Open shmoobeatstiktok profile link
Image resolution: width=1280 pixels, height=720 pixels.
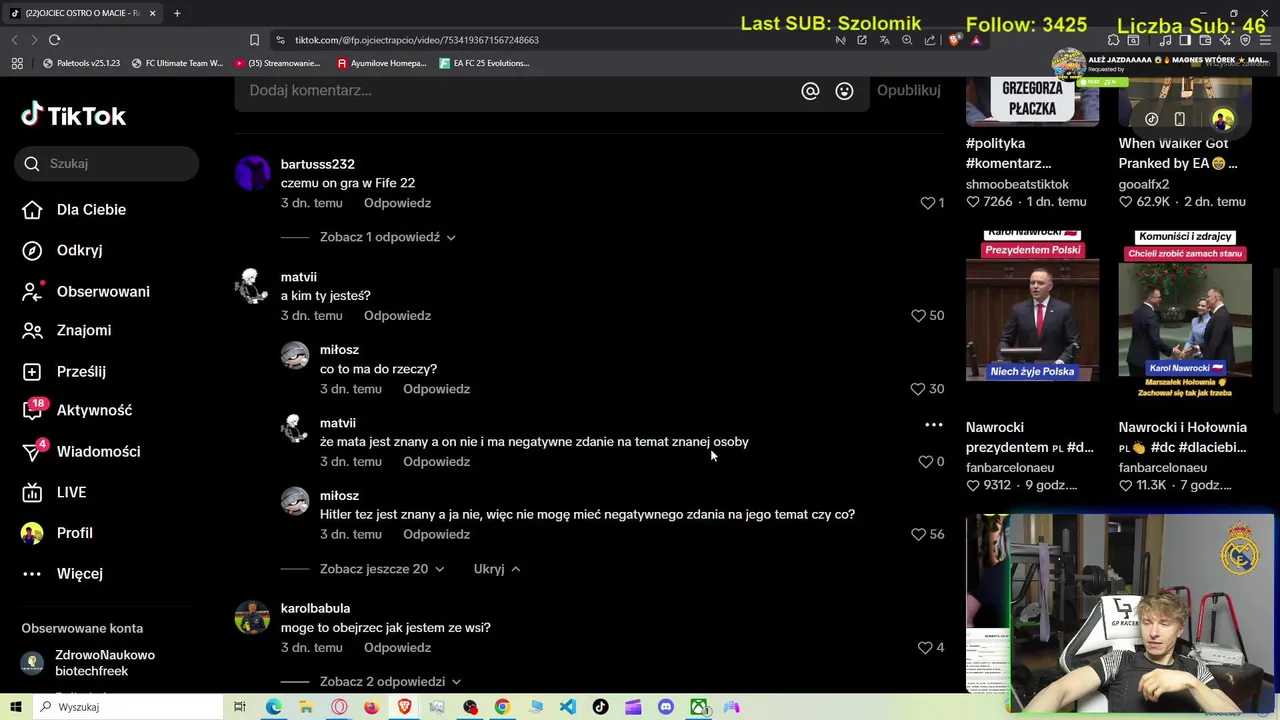(1017, 184)
